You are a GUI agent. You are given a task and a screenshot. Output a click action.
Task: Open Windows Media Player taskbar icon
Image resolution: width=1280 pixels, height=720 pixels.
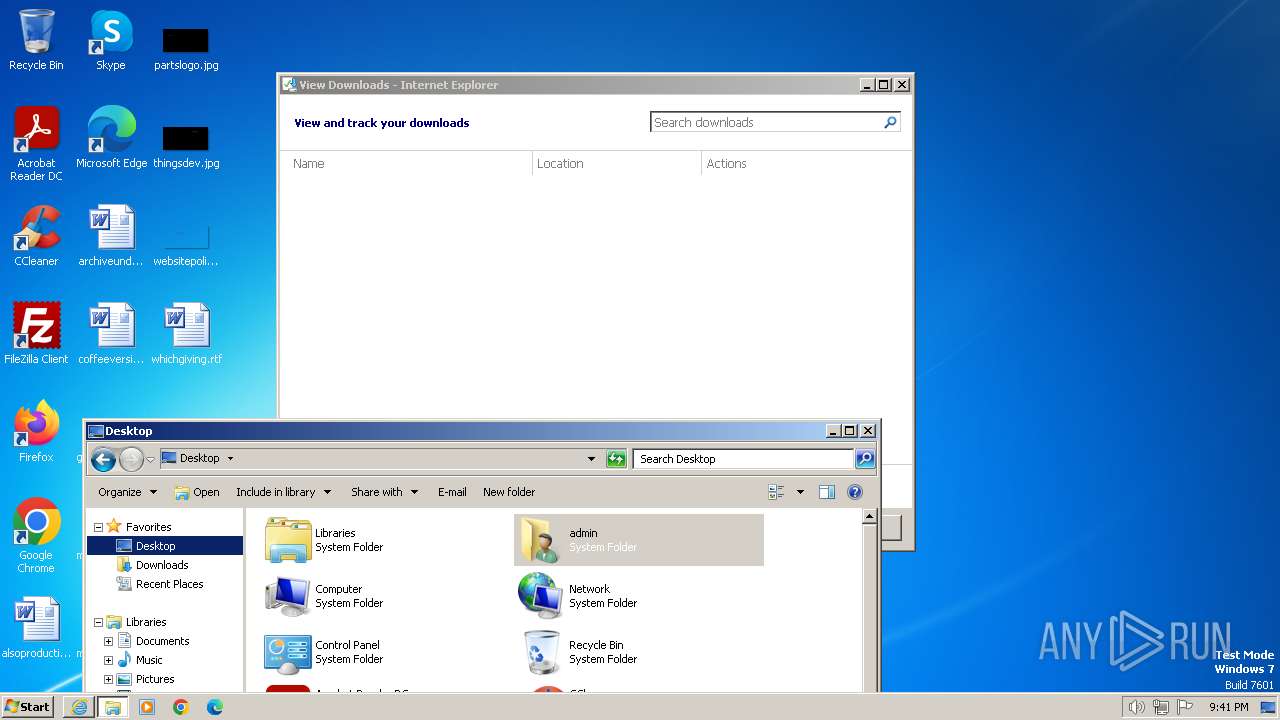147,707
